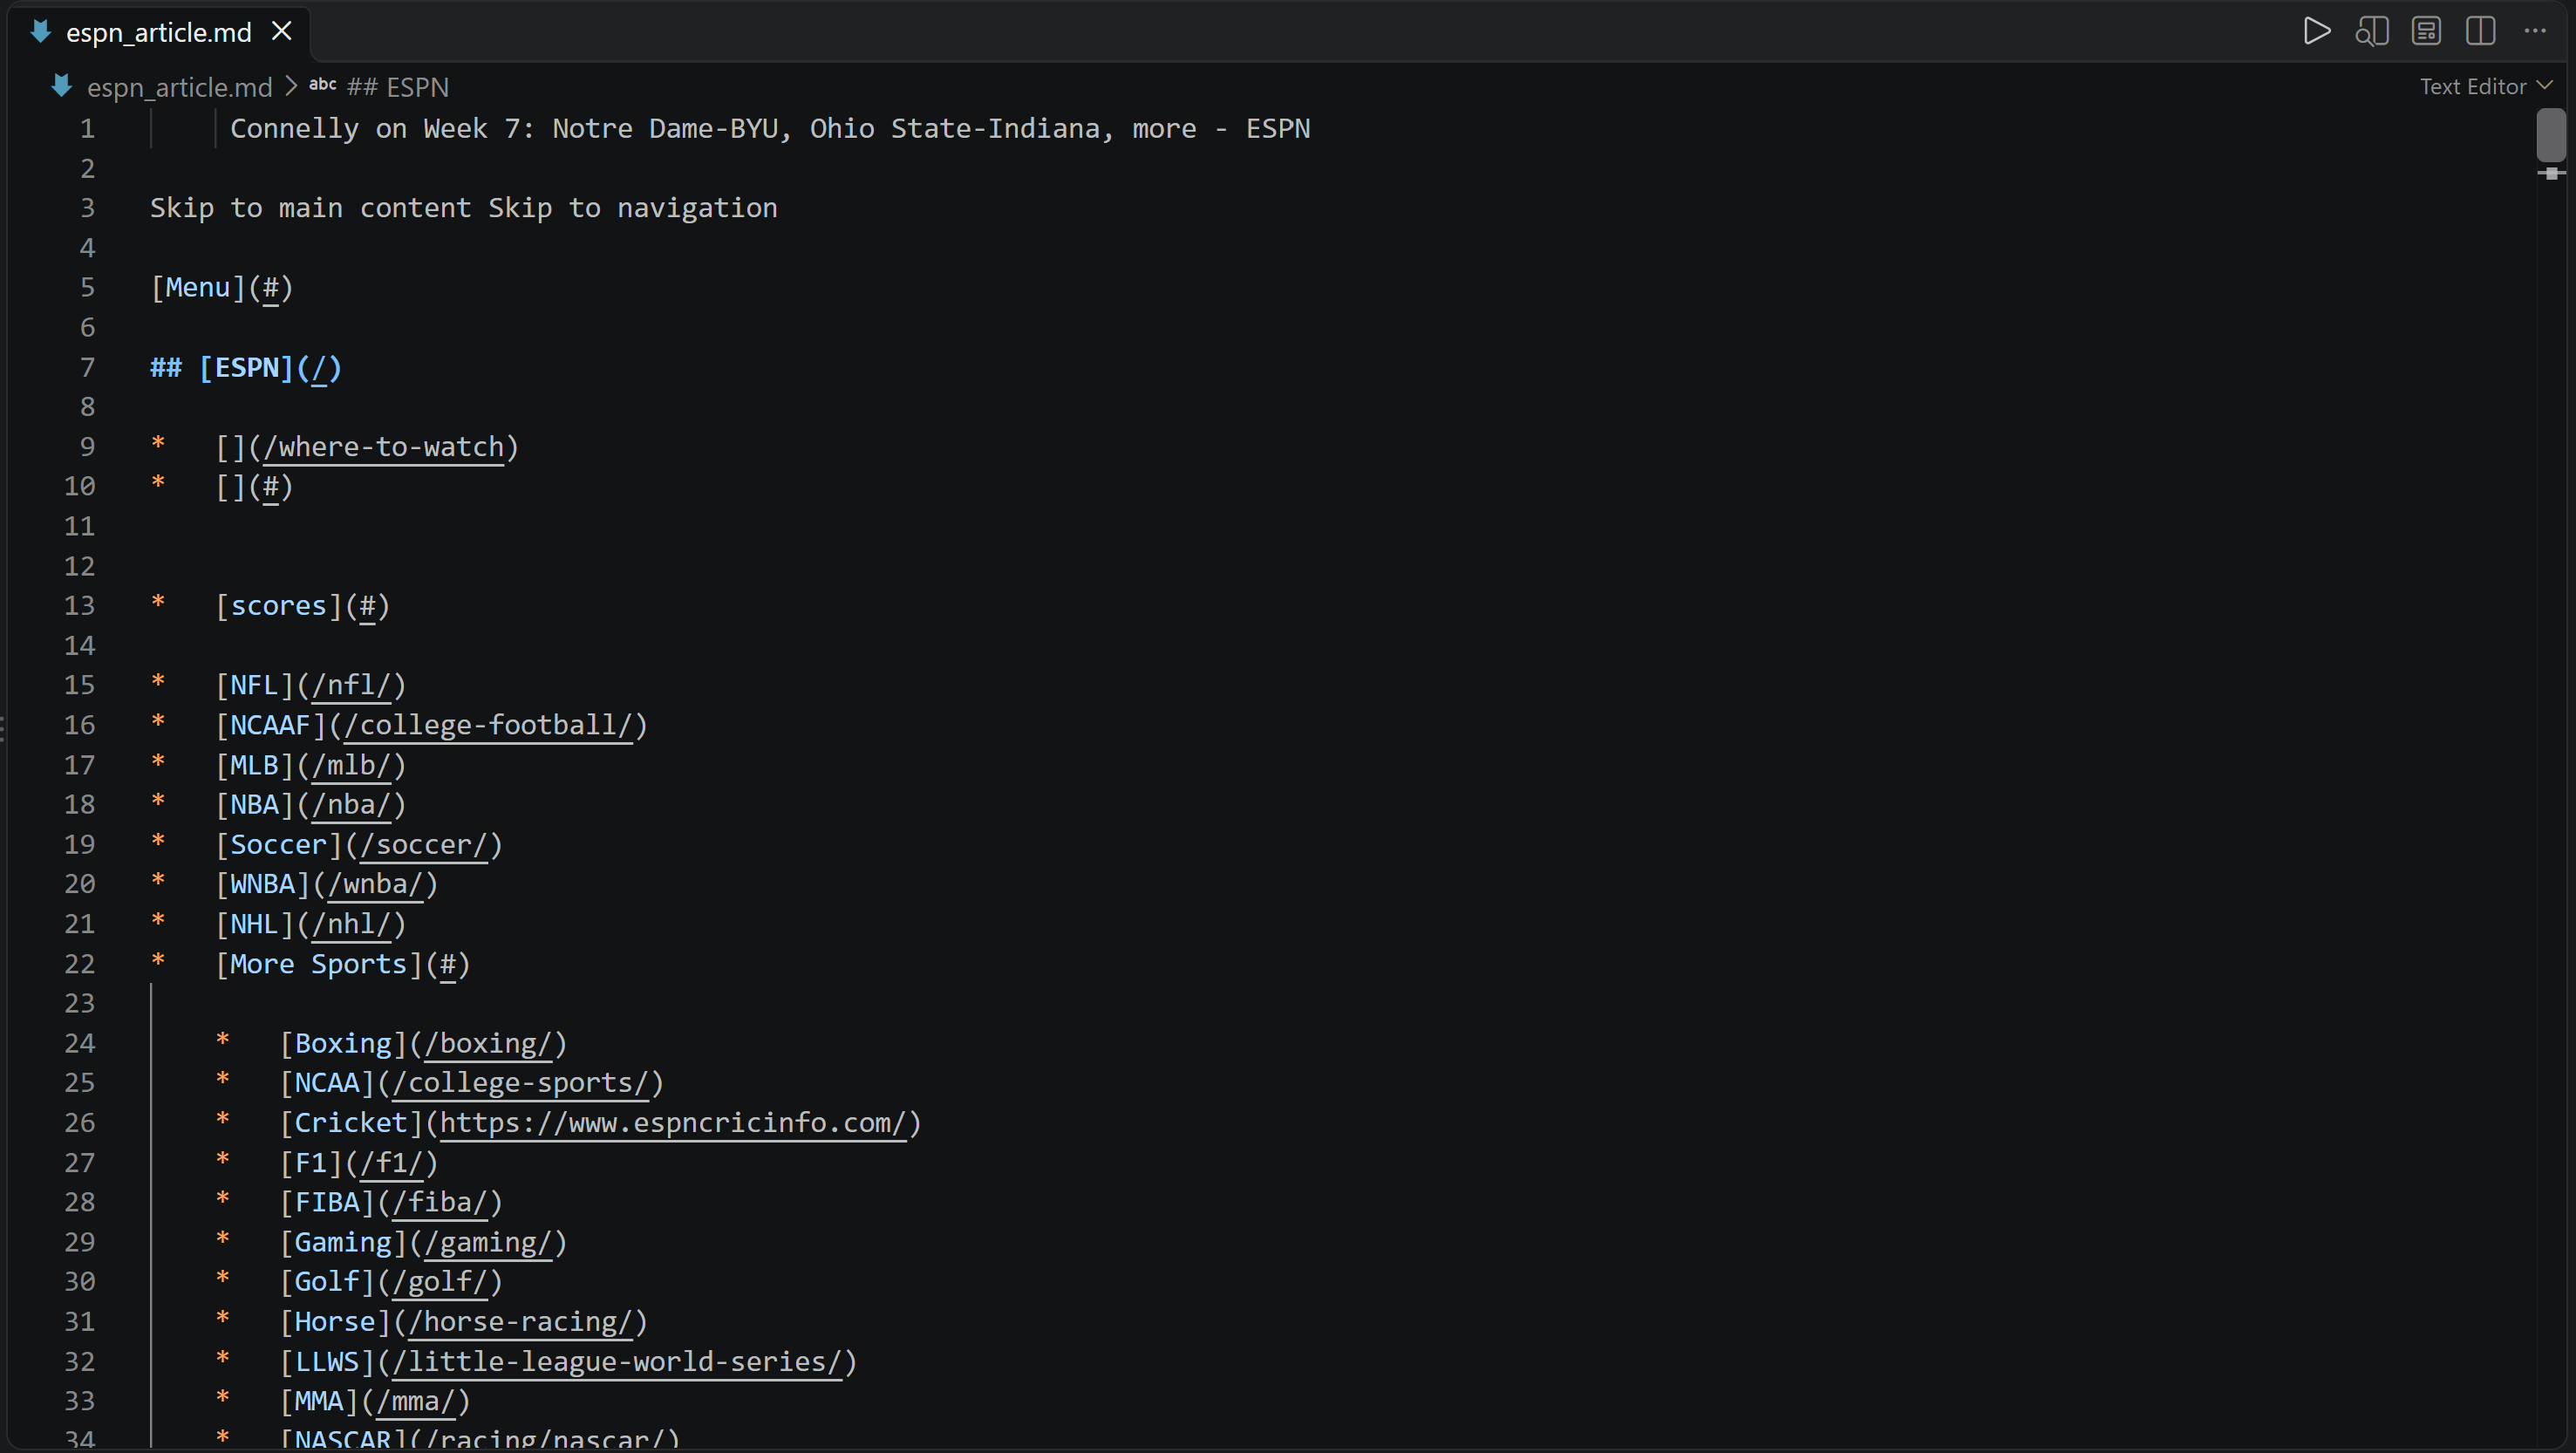Screen dimensions: 2576x1453
Task: Run the file with the play icon
Action: pyautogui.click(x=2316, y=31)
